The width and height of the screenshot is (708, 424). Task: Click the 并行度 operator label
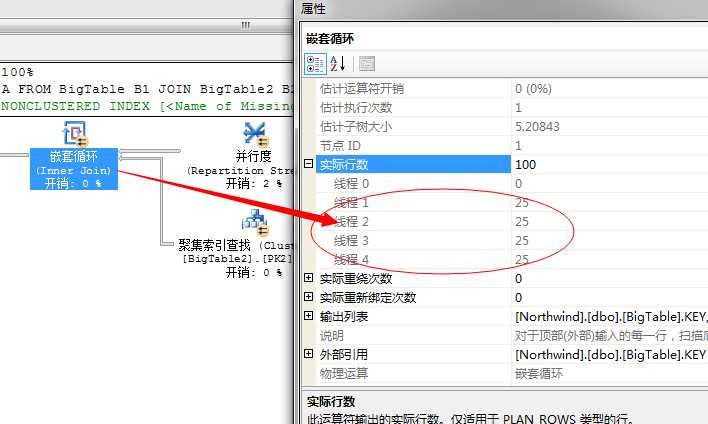[x=254, y=156]
